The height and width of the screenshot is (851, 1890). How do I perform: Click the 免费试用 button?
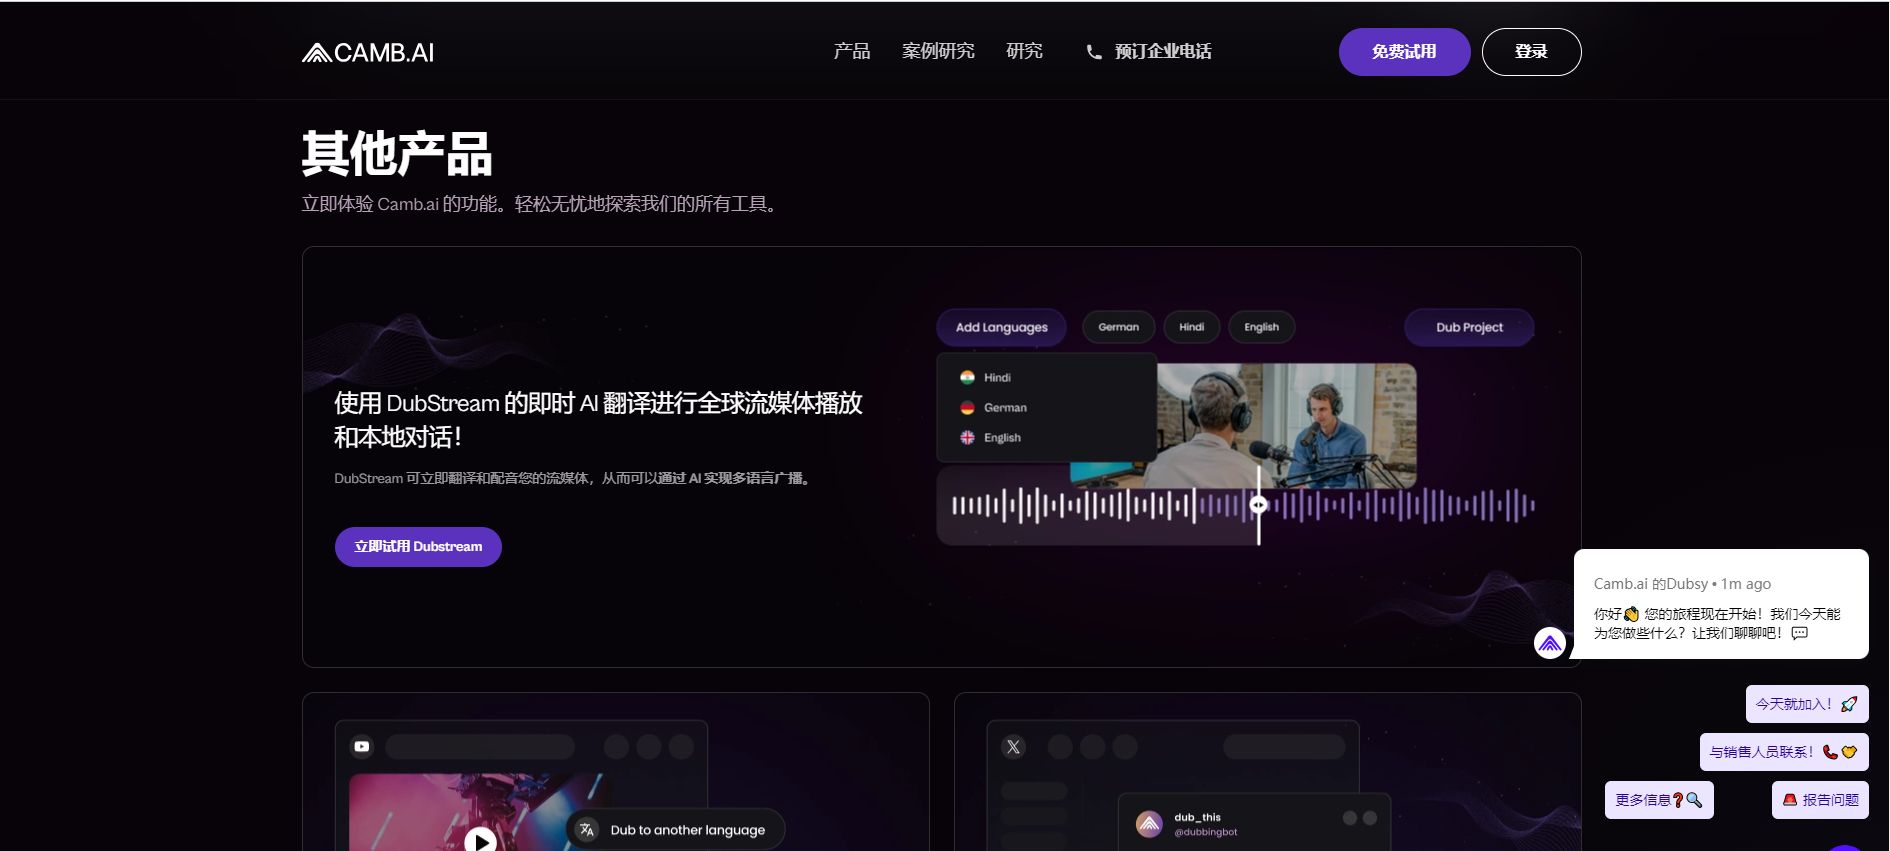[1404, 52]
